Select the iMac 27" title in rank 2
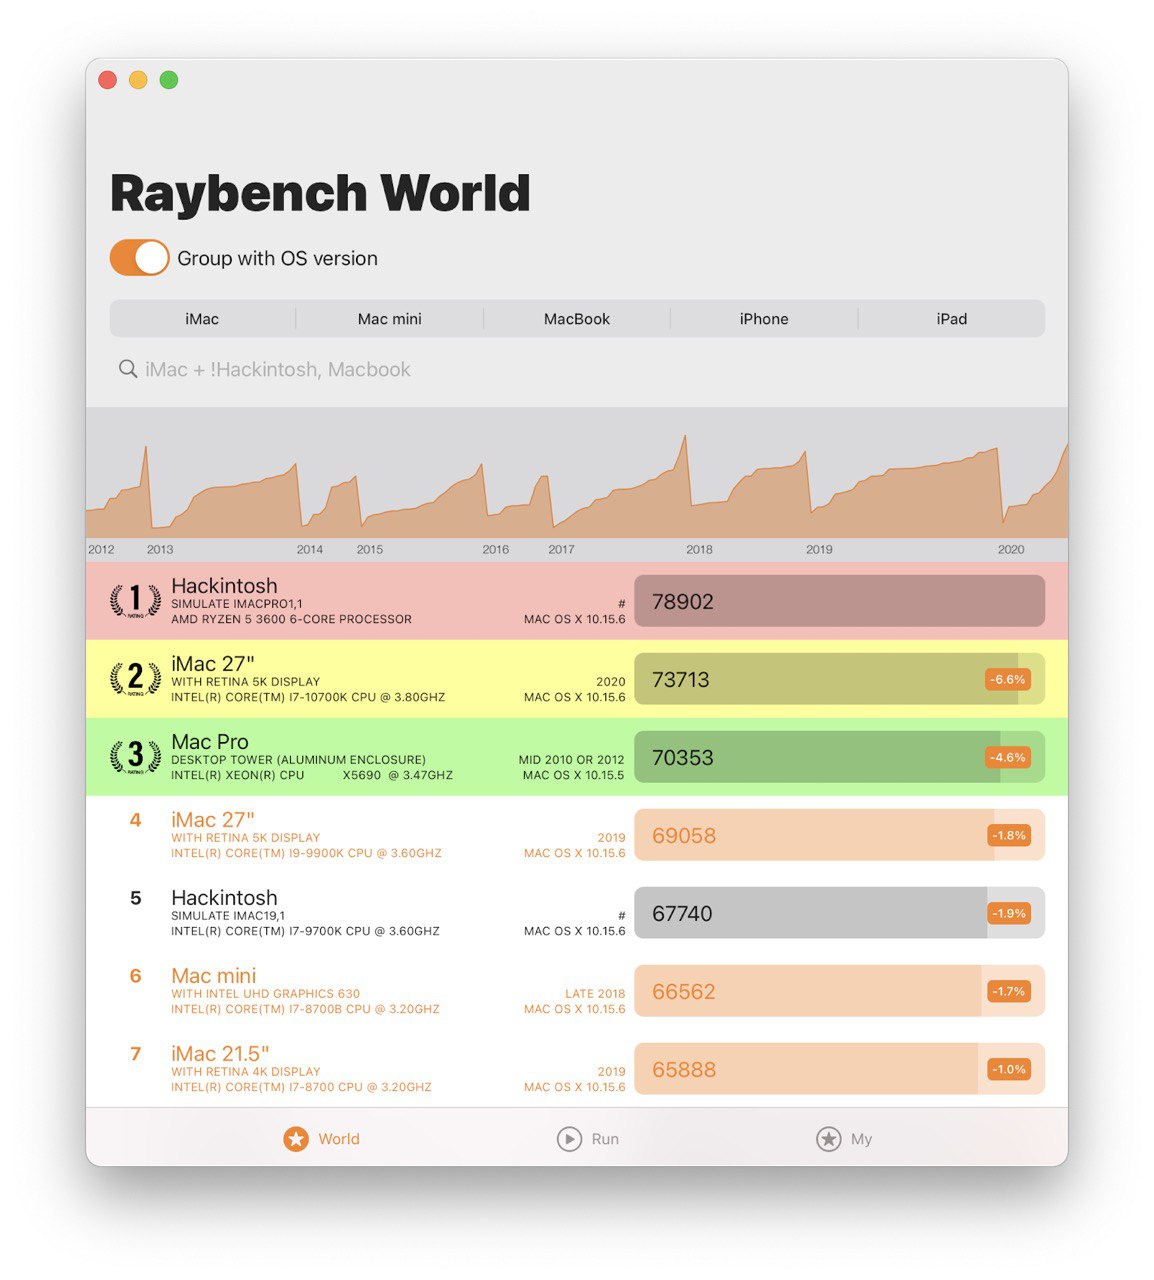Image resolution: width=1154 pixels, height=1280 pixels. pyautogui.click(x=213, y=664)
